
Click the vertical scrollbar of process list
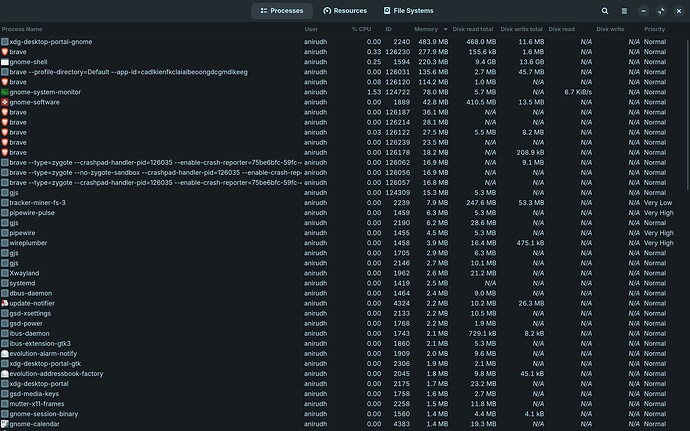point(688,114)
